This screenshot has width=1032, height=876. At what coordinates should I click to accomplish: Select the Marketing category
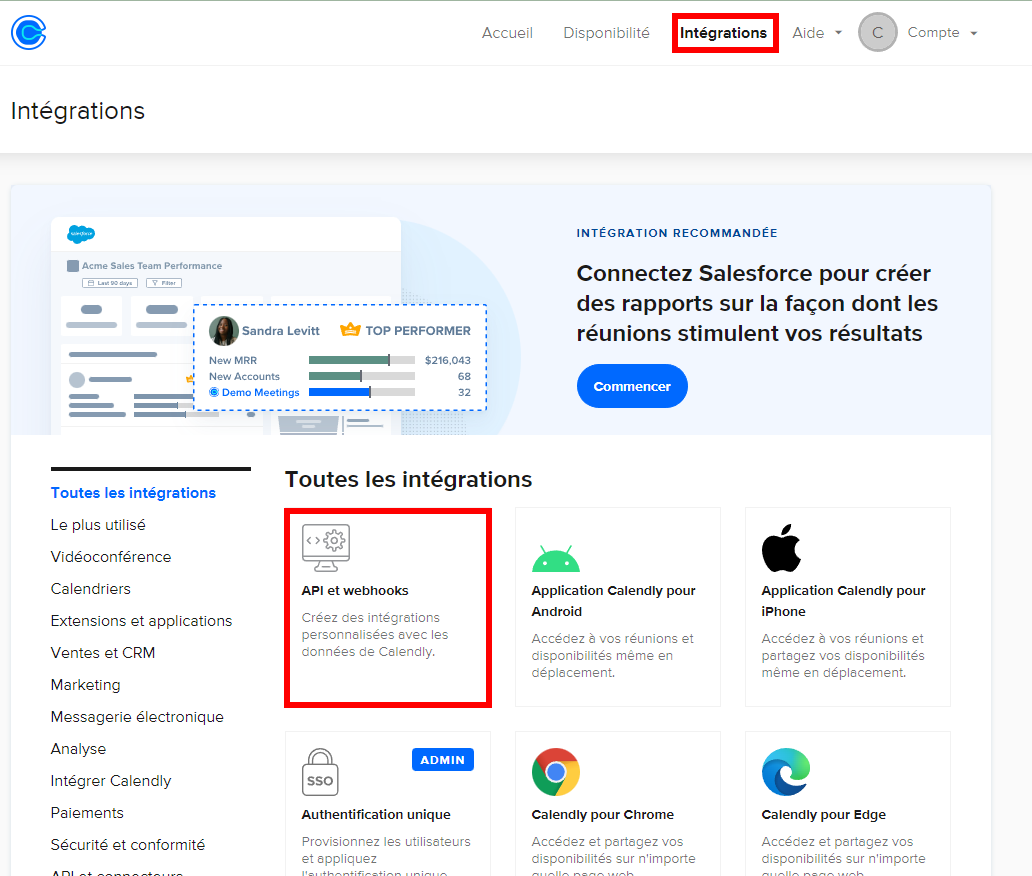click(86, 685)
